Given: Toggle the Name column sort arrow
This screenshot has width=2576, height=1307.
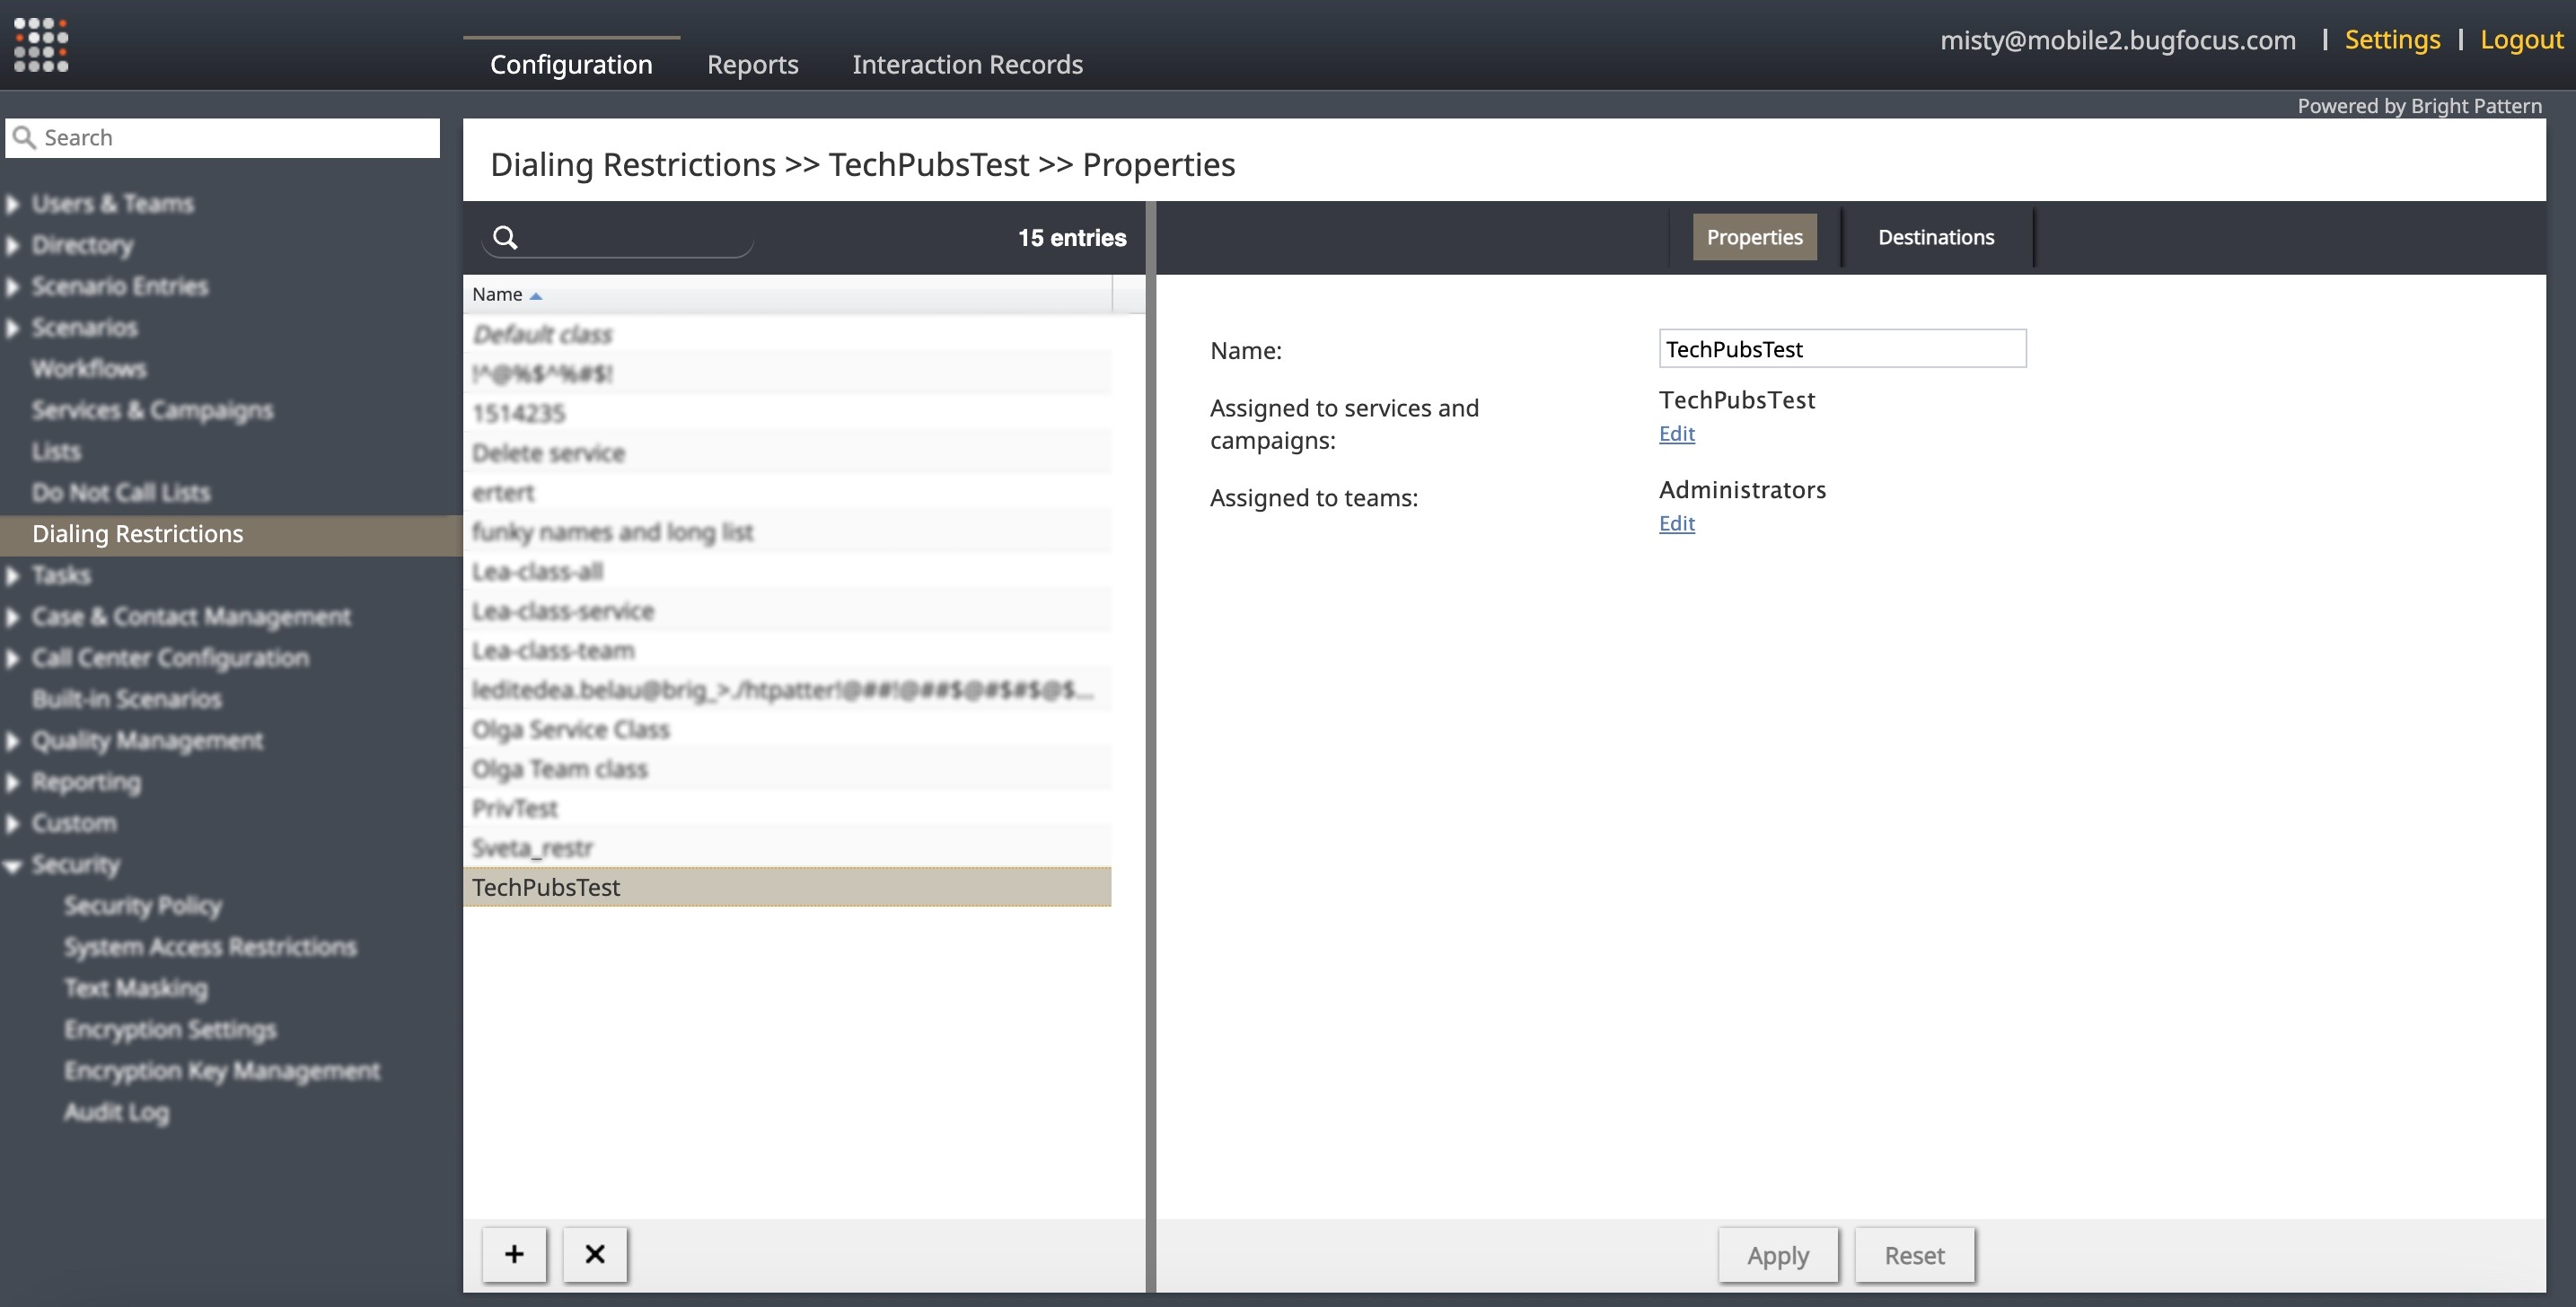Looking at the screenshot, I should pos(536,296).
